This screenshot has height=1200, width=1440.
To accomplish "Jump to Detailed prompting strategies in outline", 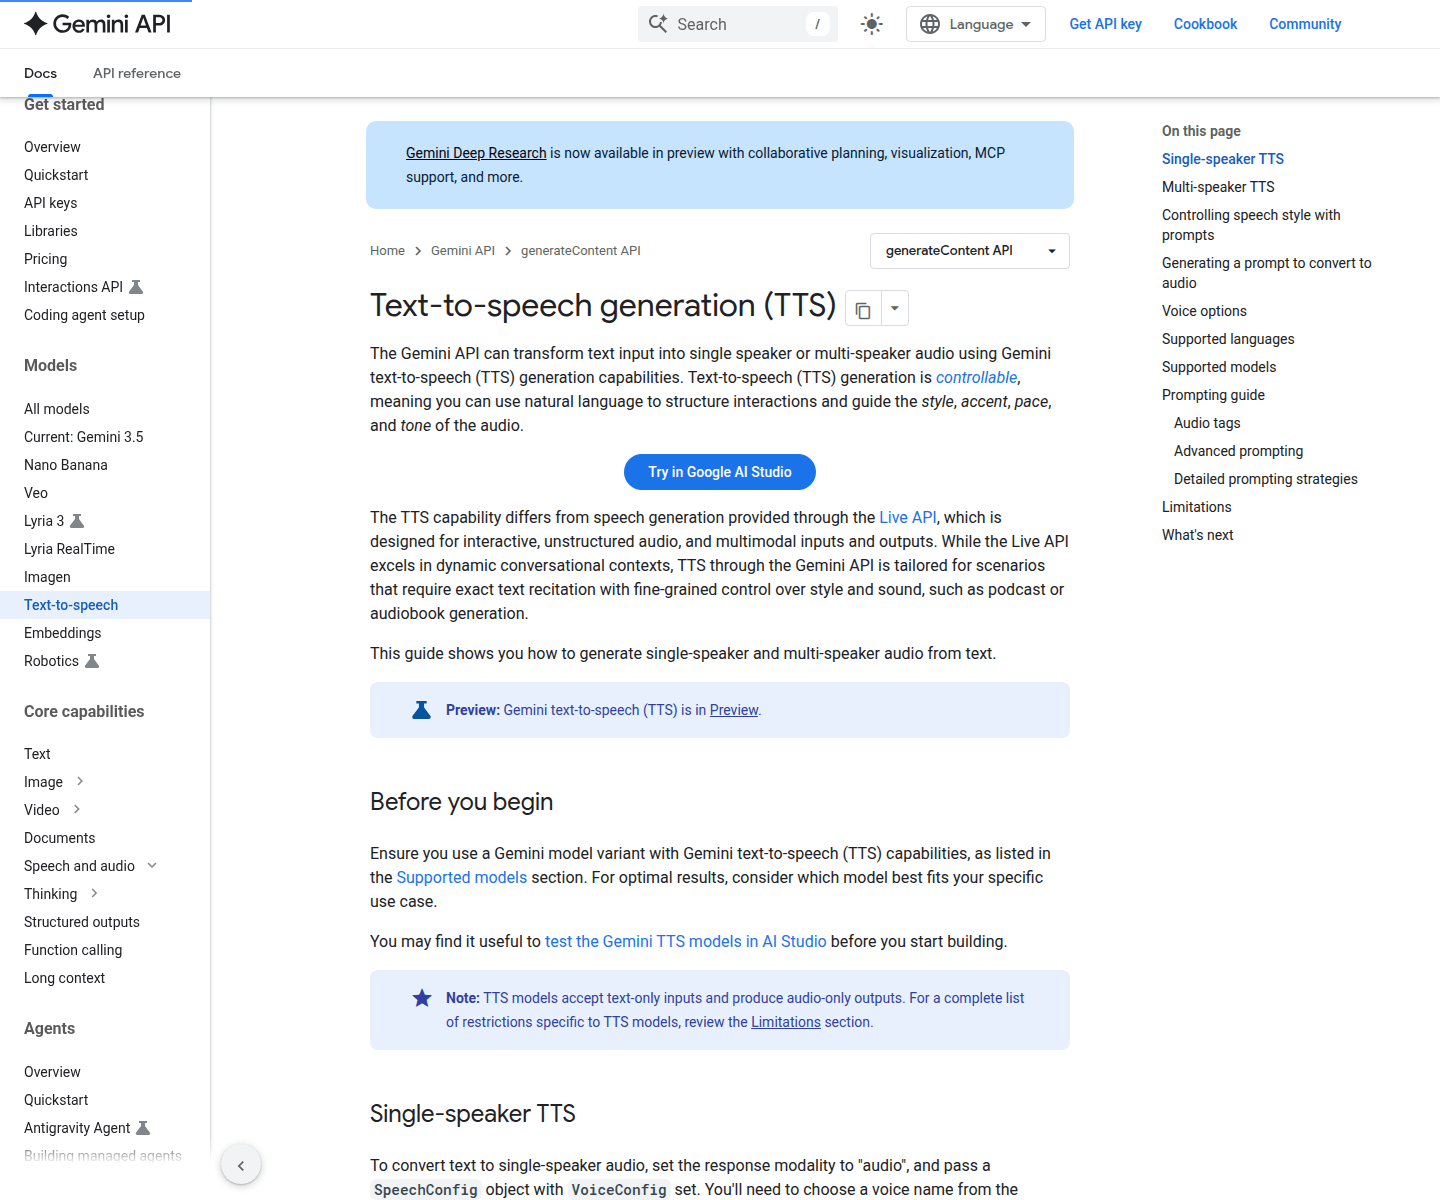I will pyautogui.click(x=1266, y=479).
